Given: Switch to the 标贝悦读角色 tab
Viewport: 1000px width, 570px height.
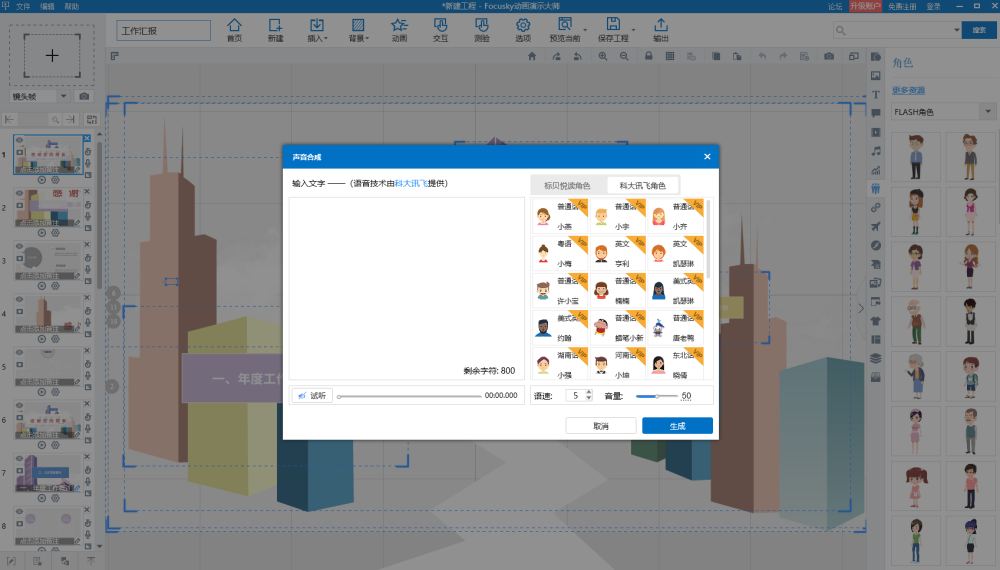Looking at the screenshot, I should tap(567, 186).
